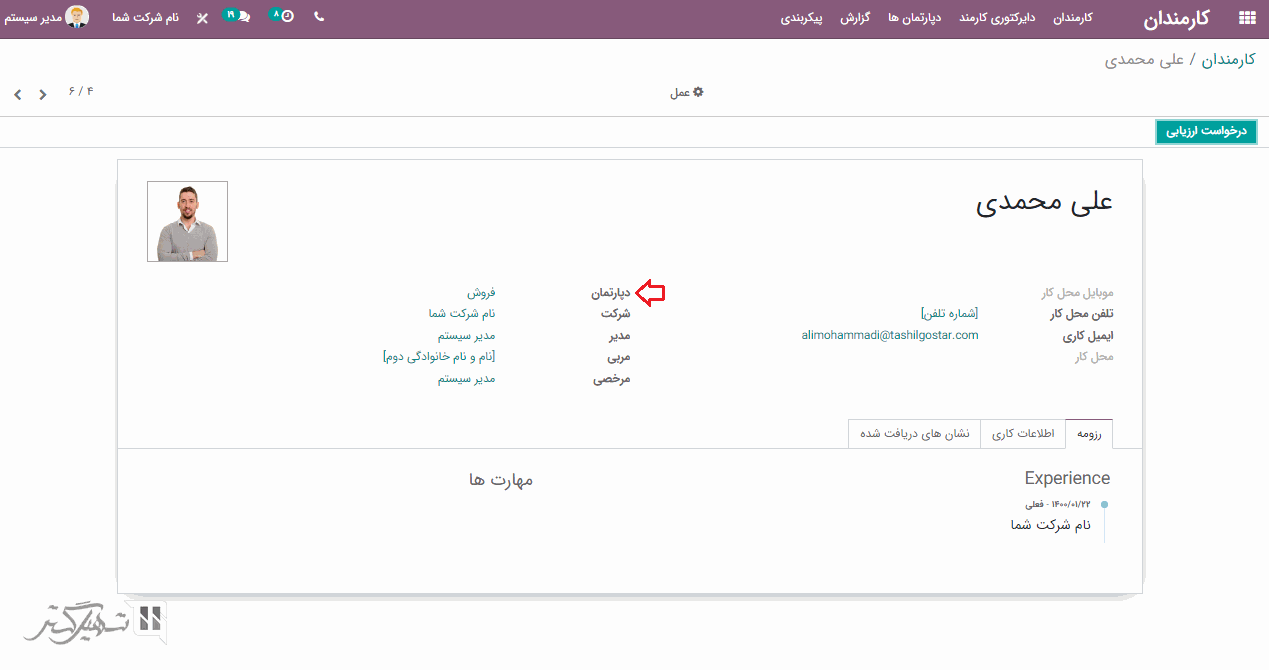Click the مدیر سیستم user avatar
The width and height of the screenshot is (1269, 670).
pyautogui.click(x=77, y=17)
